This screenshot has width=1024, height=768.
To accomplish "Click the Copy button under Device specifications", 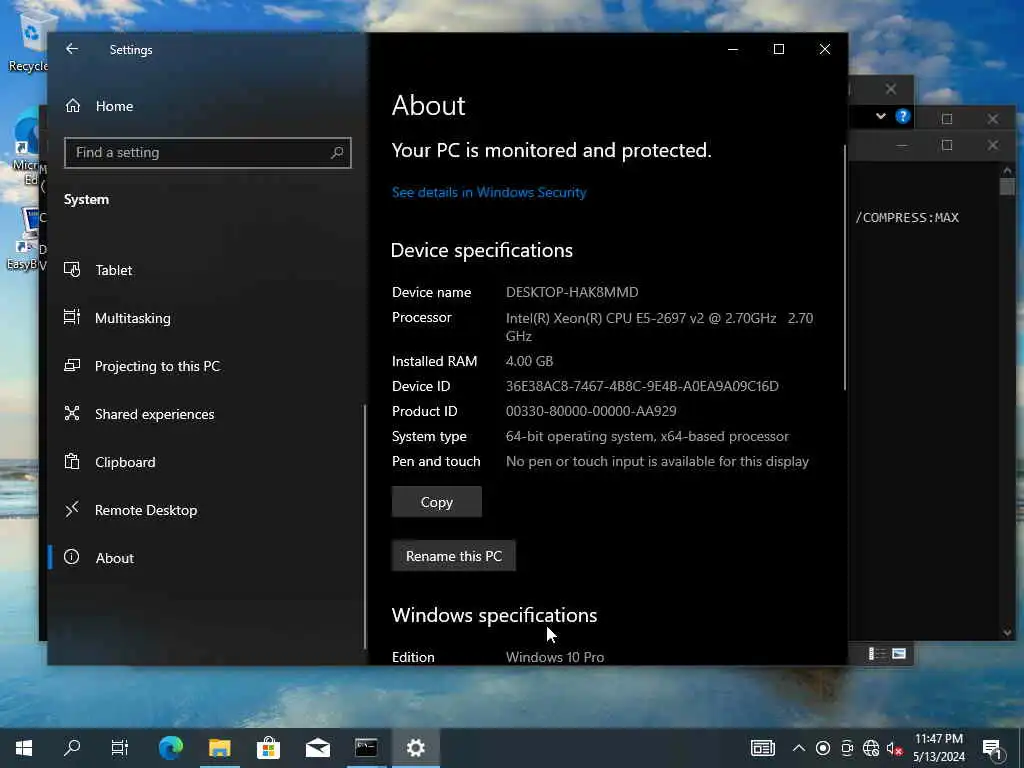I will point(436,502).
